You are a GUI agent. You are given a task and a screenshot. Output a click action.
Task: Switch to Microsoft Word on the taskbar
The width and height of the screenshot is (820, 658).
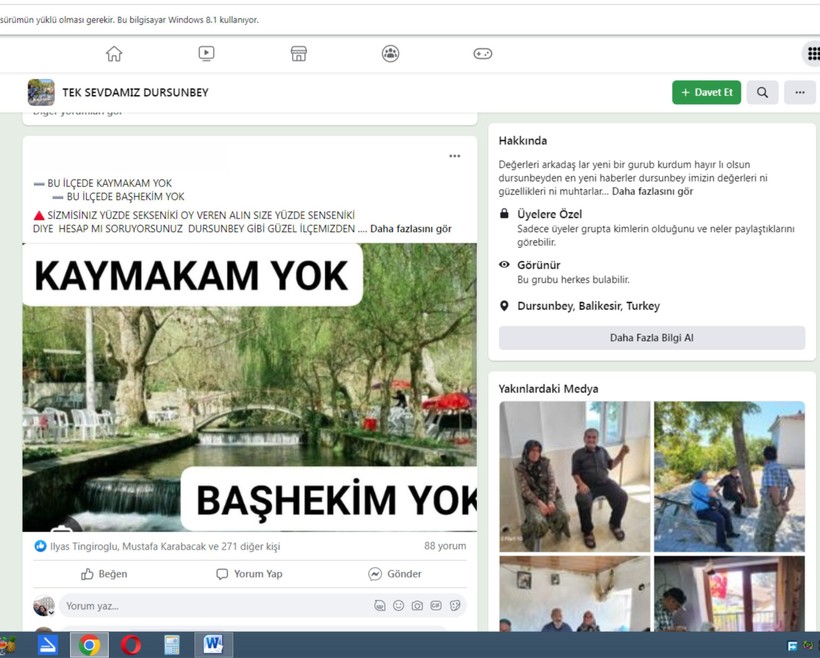pos(213,645)
